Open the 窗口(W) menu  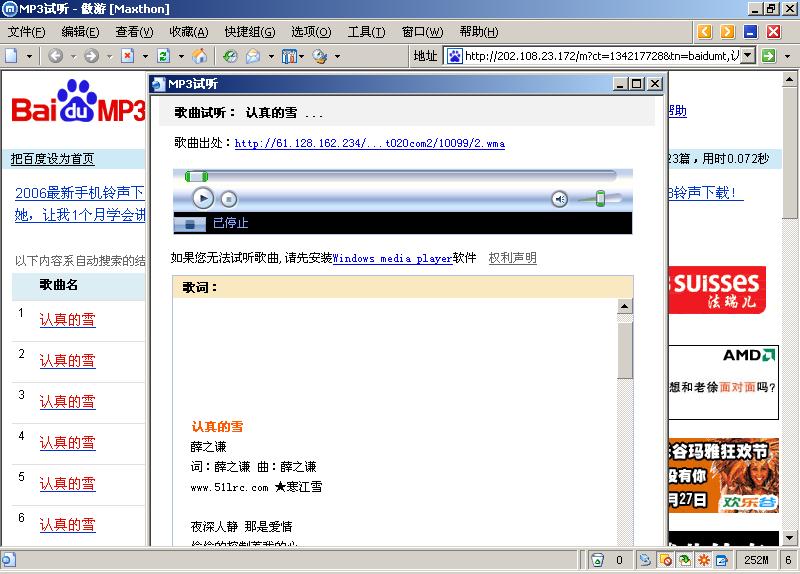pos(422,32)
